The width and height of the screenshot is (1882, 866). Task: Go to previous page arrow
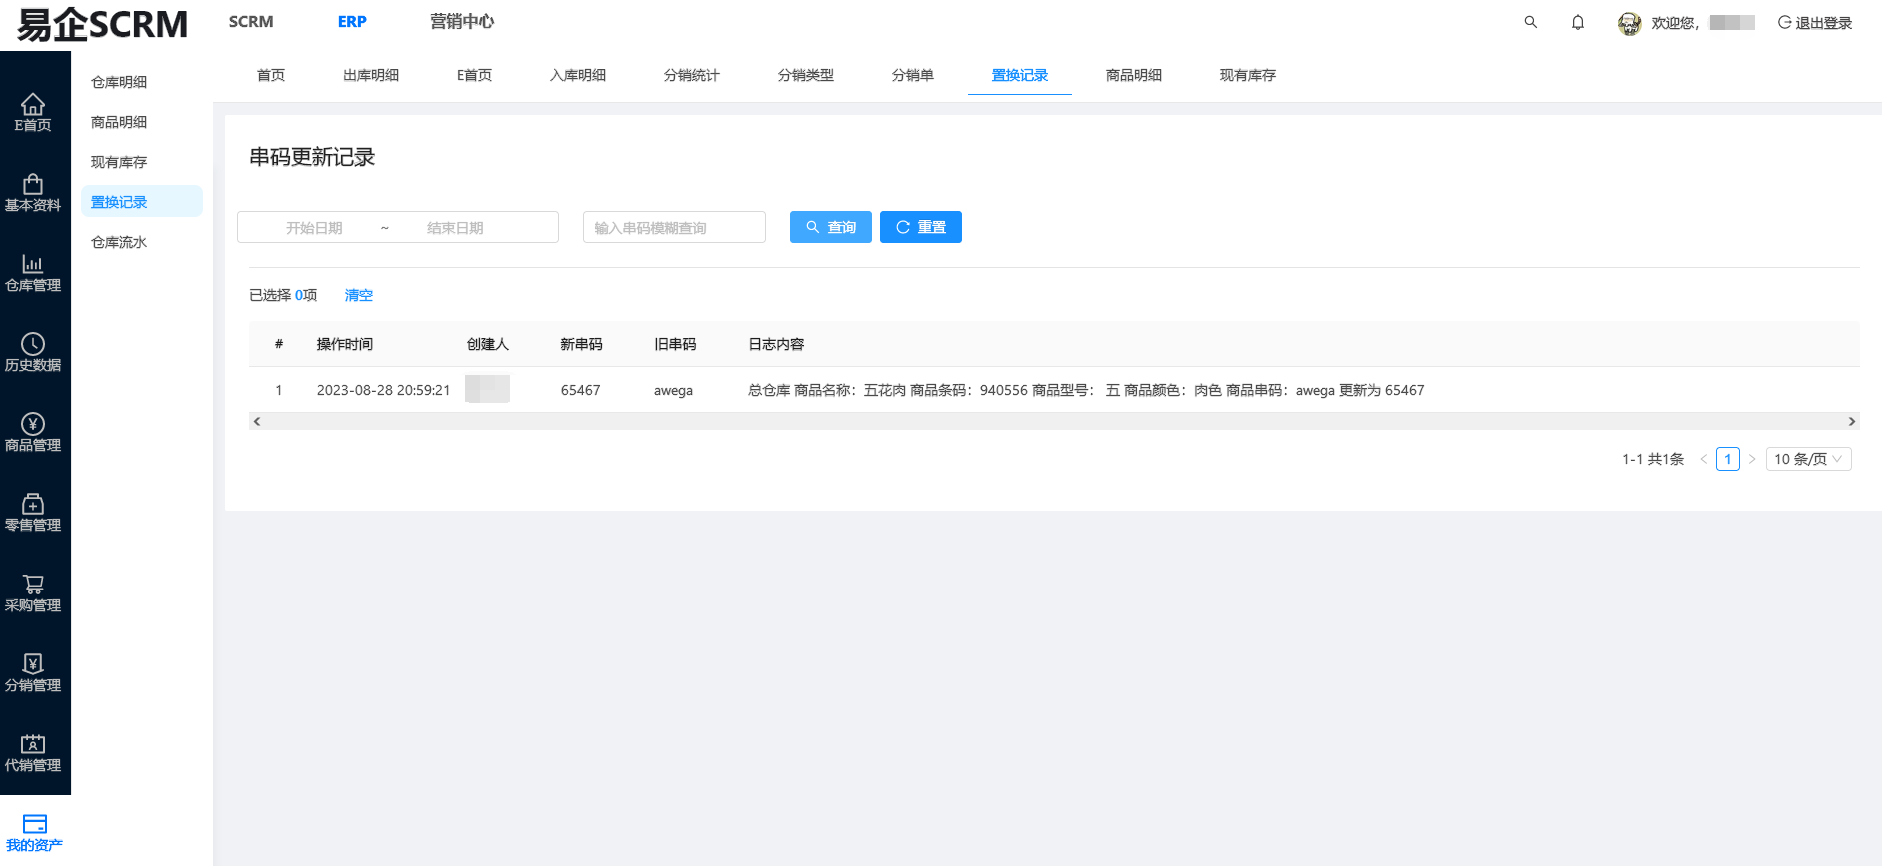click(1703, 459)
